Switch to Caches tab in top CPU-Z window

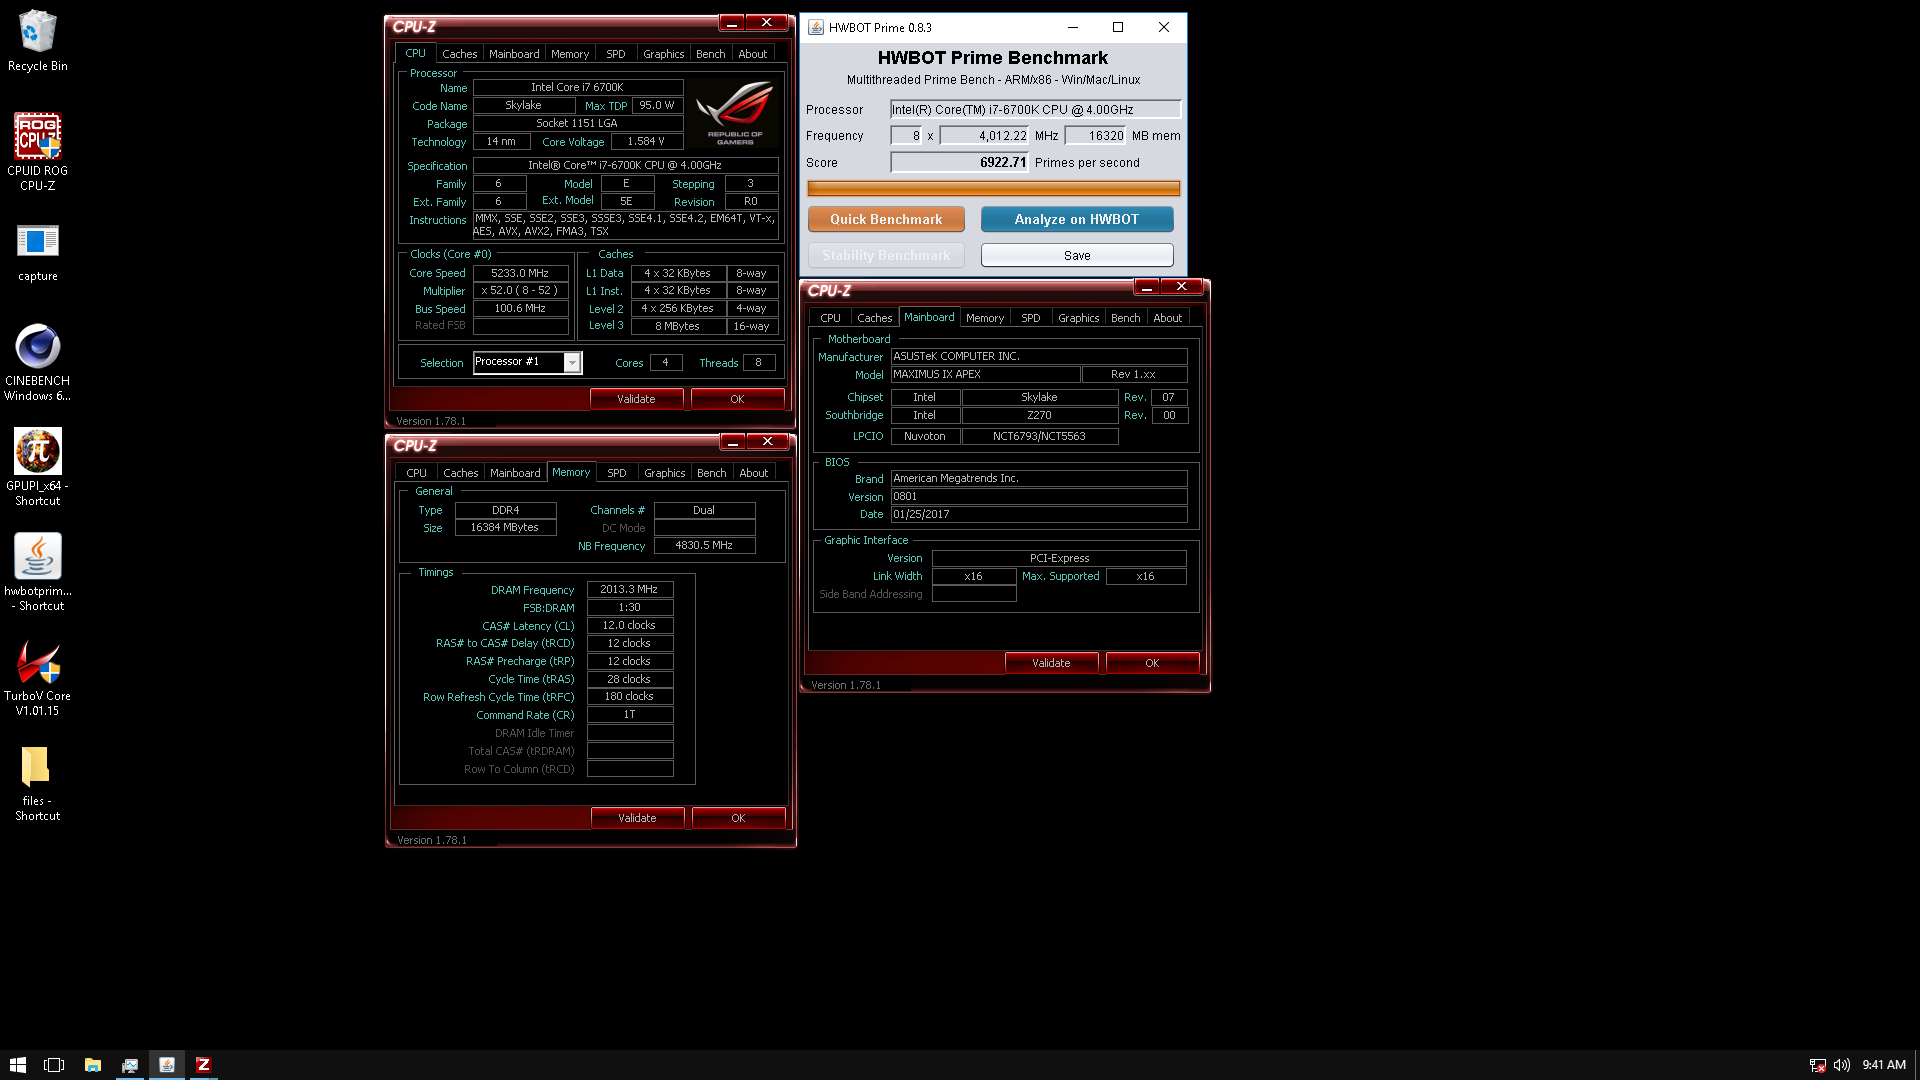pyautogui.click(x=460, y=54)
